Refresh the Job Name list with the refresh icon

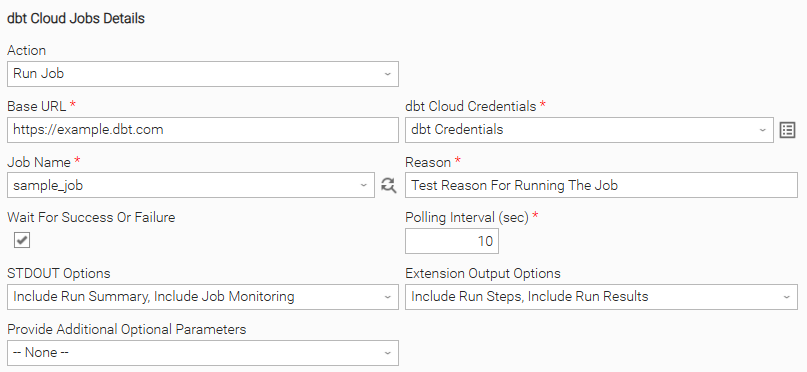(389, 185)
